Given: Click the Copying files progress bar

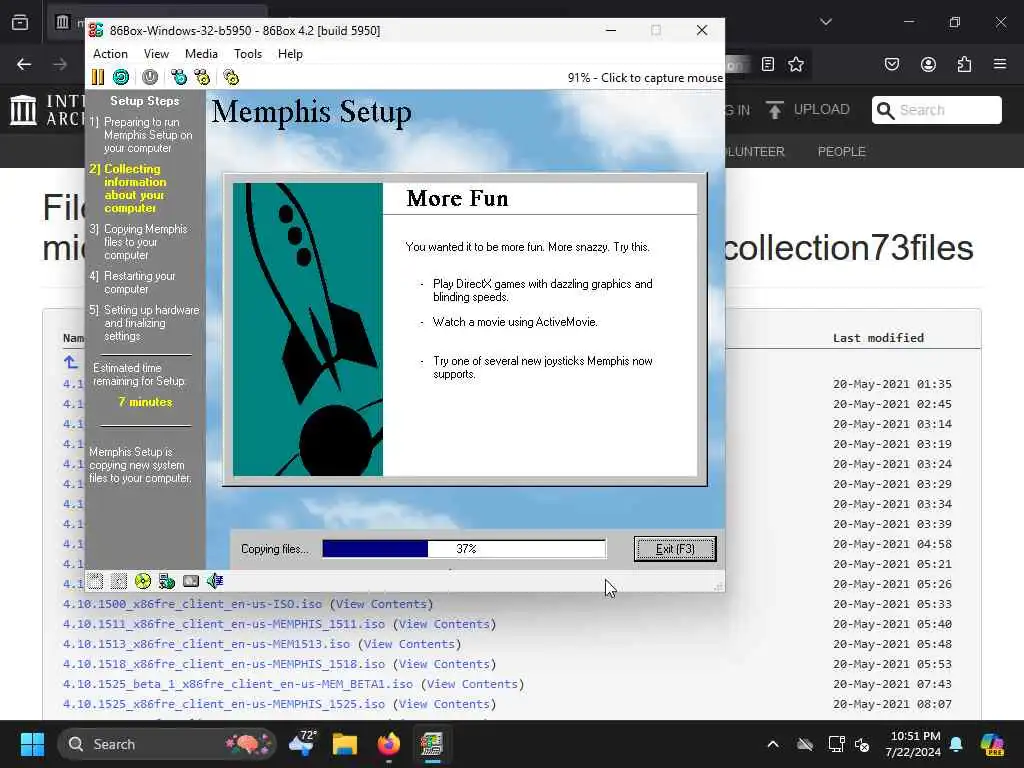Looking at the screenshot, I should coord(464,549).
